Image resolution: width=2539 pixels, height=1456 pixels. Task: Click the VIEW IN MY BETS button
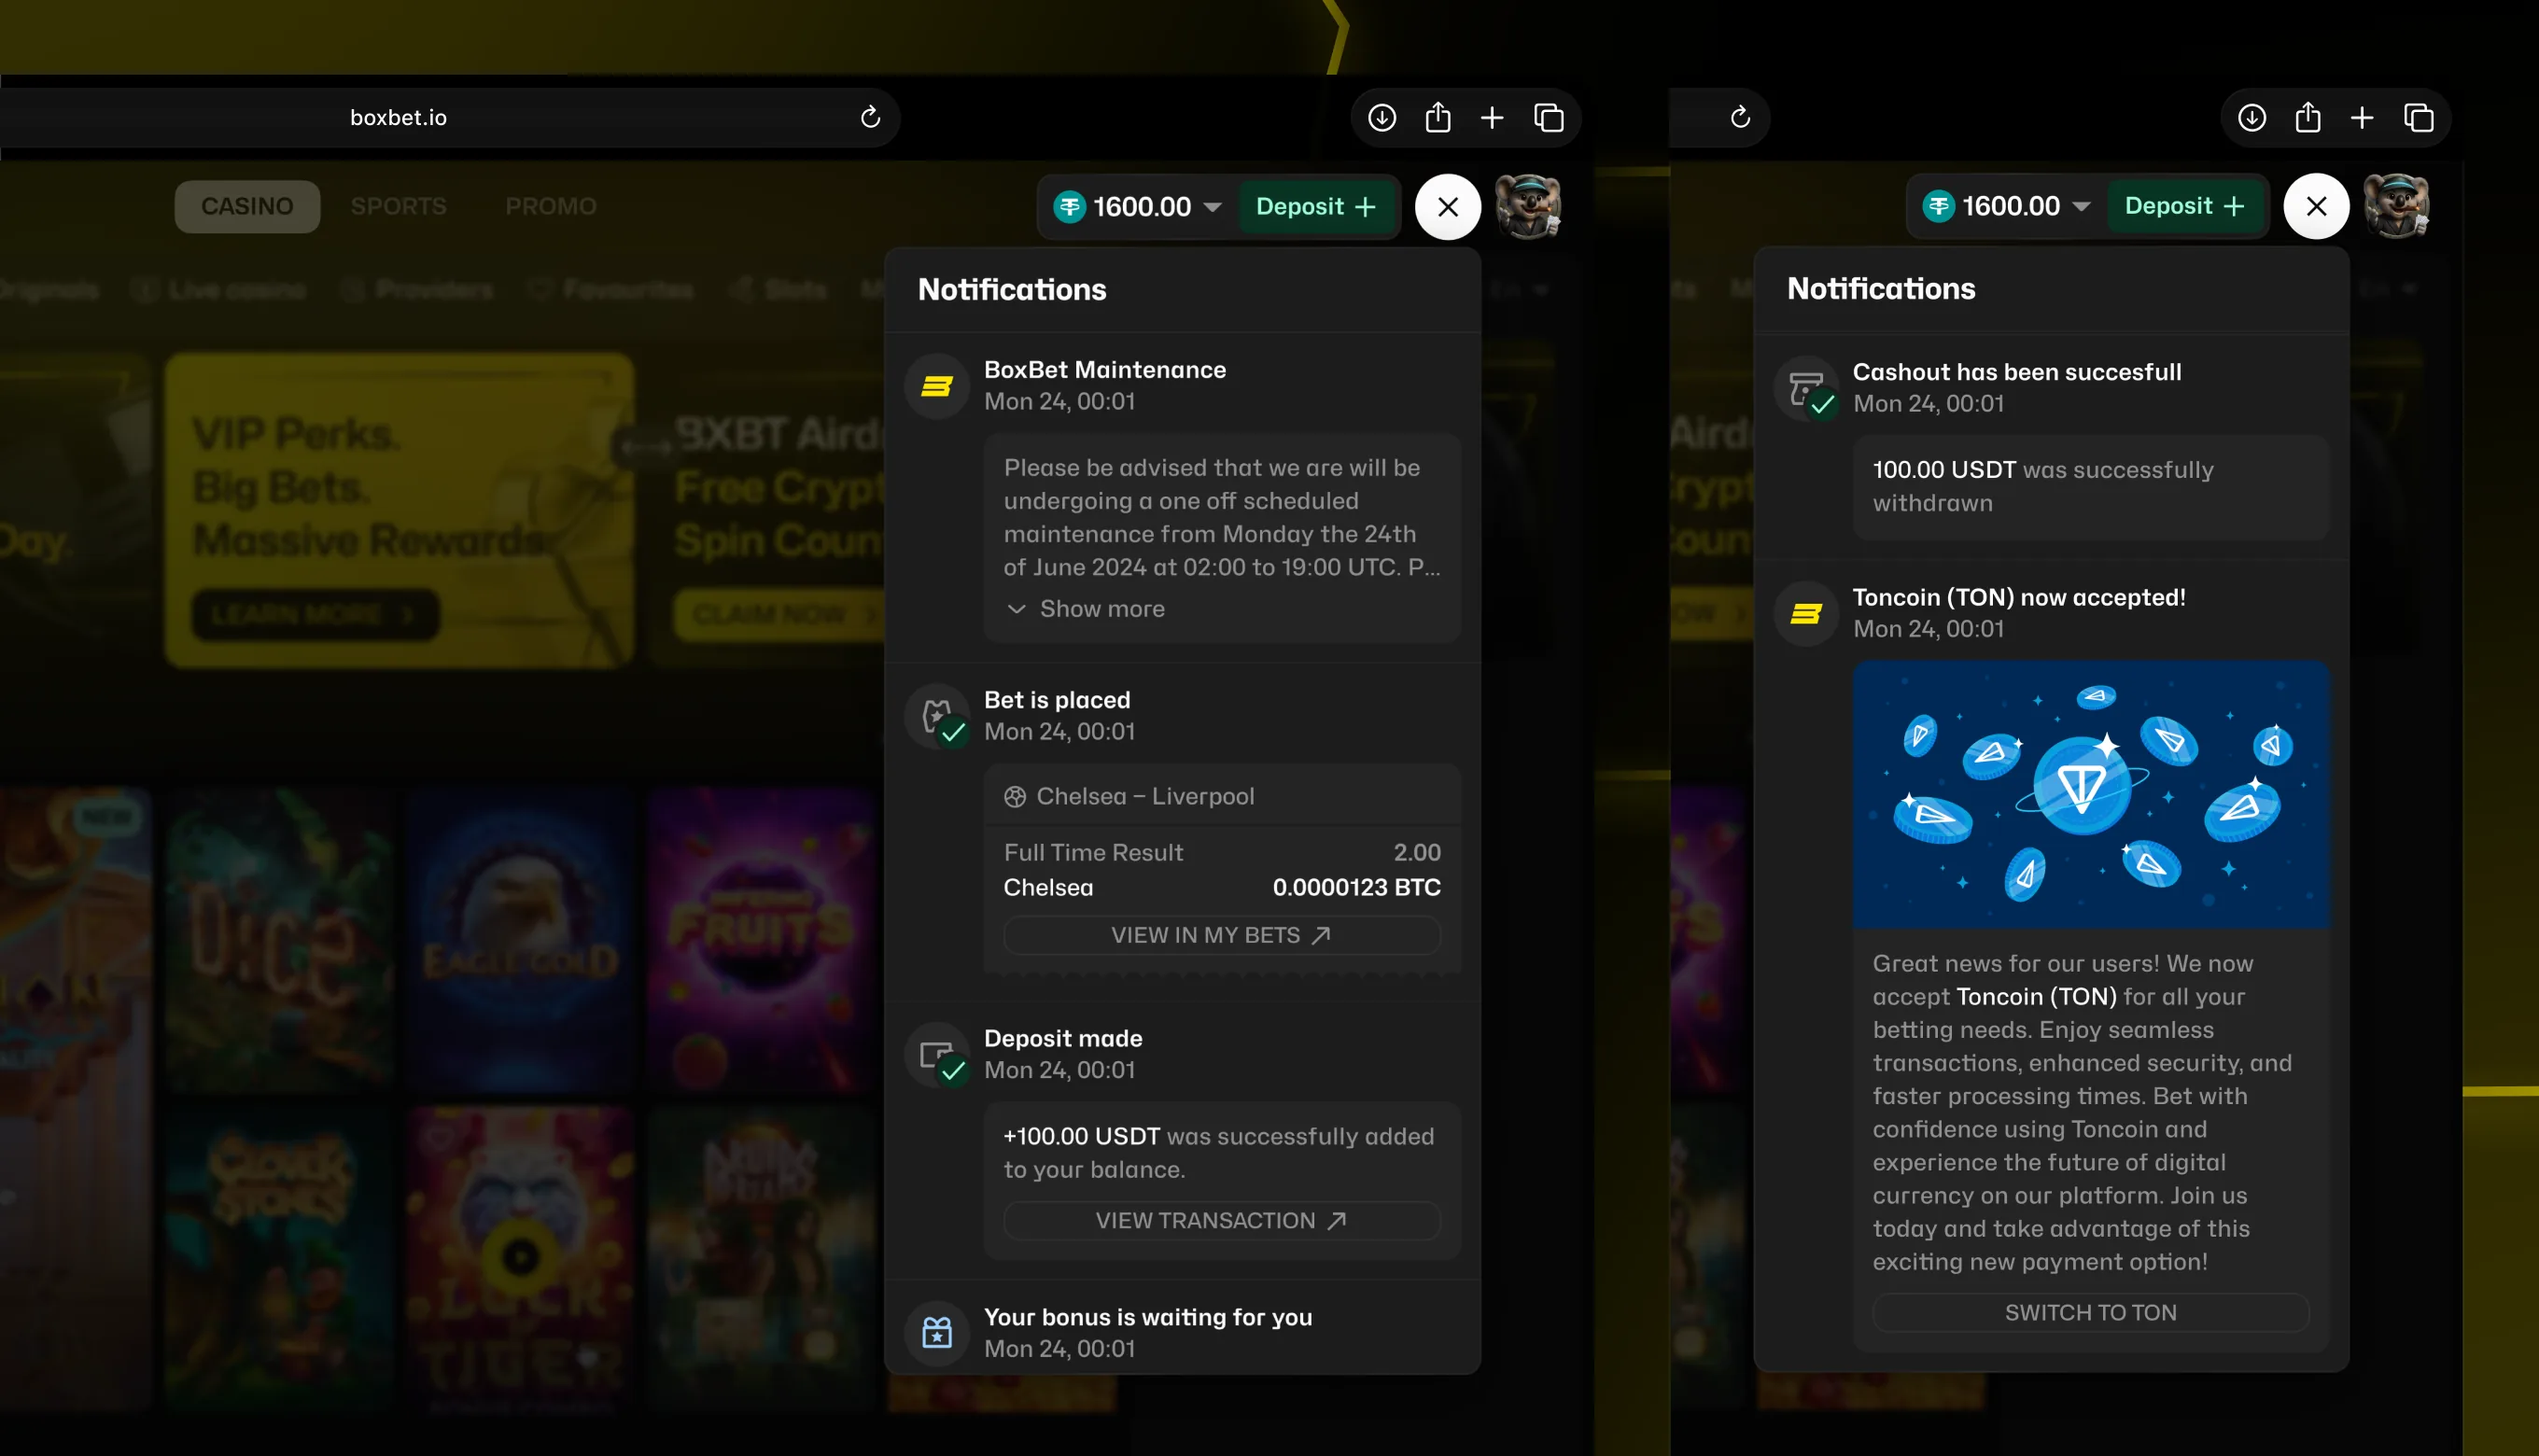(1221, 935)
